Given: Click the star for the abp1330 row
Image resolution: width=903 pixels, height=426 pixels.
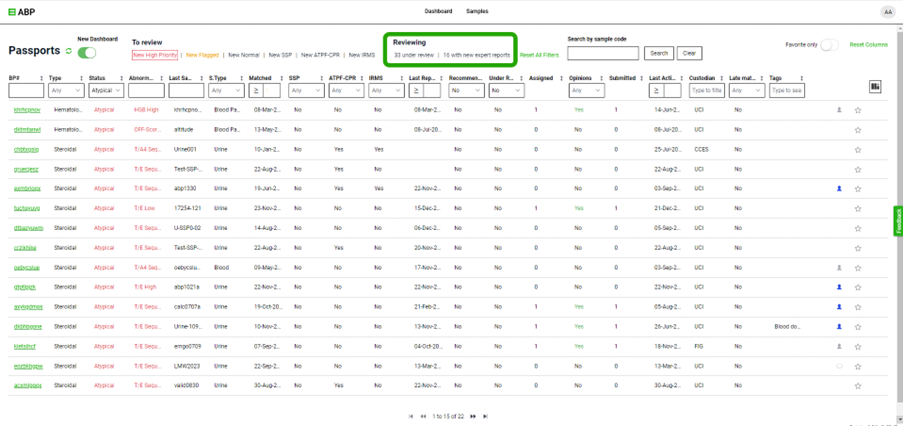Looking at the screenshot, I should click(858, 189).
